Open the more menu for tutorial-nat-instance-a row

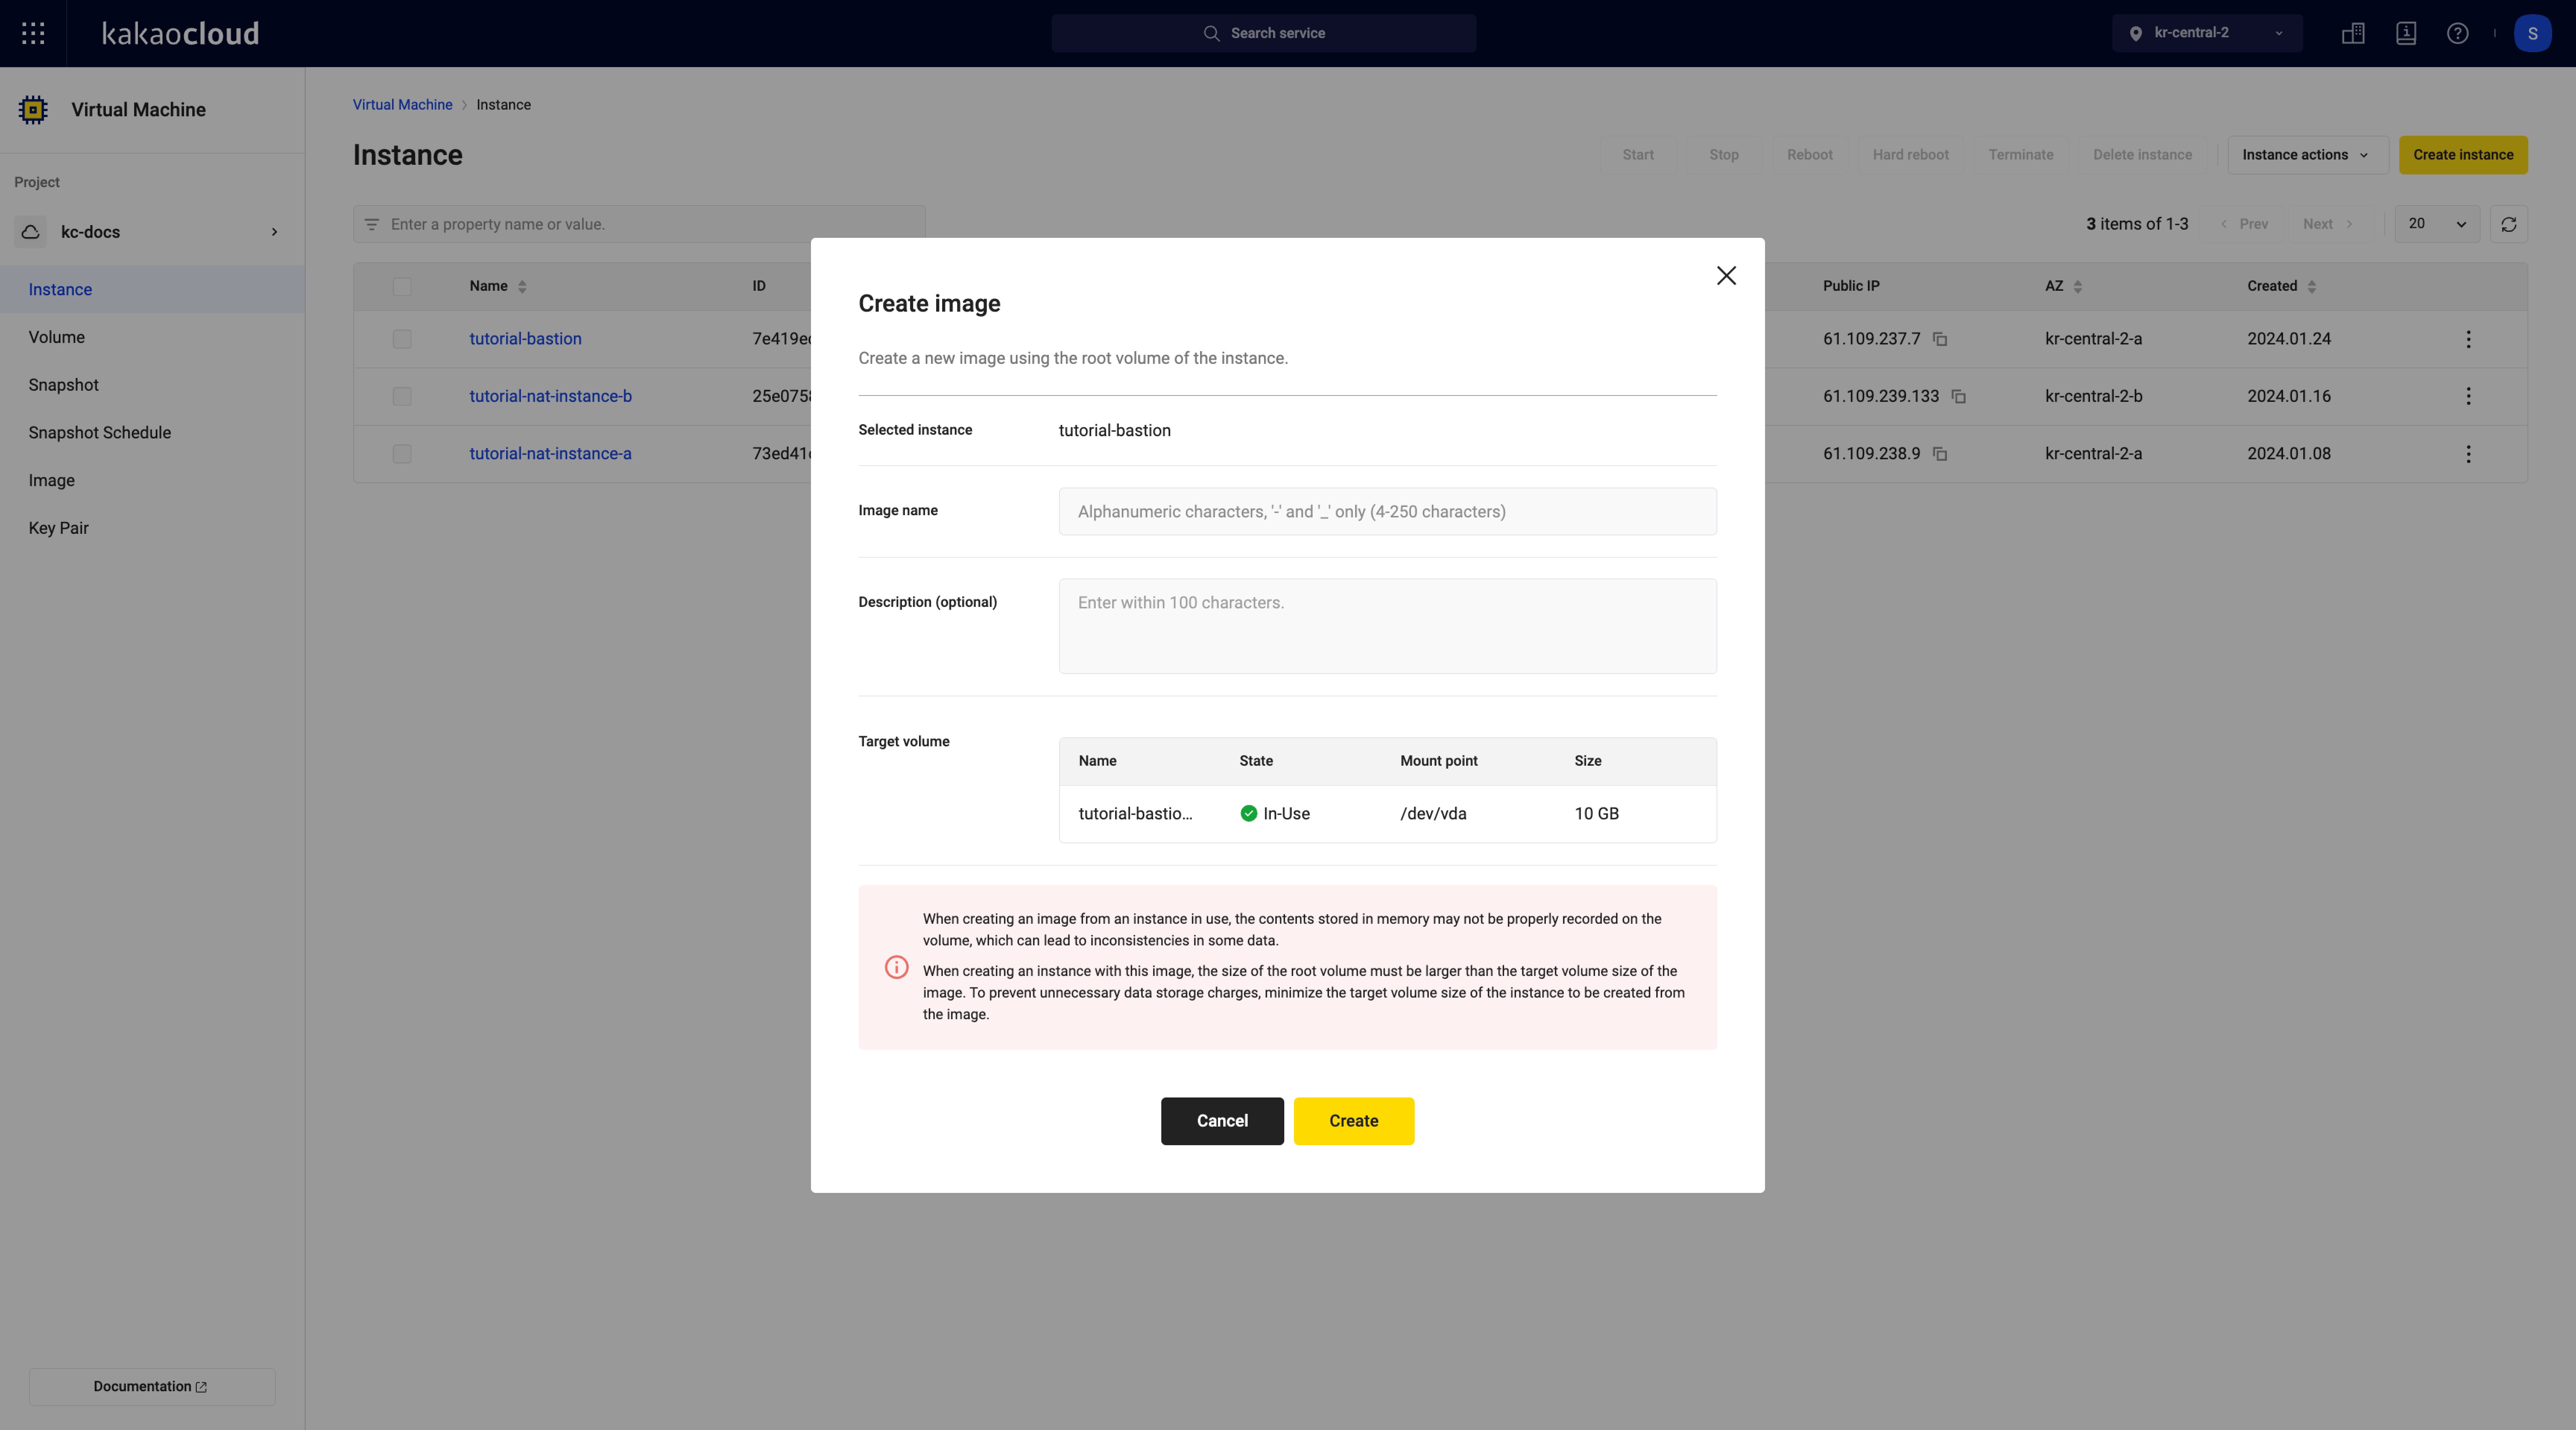(2468, 454)
